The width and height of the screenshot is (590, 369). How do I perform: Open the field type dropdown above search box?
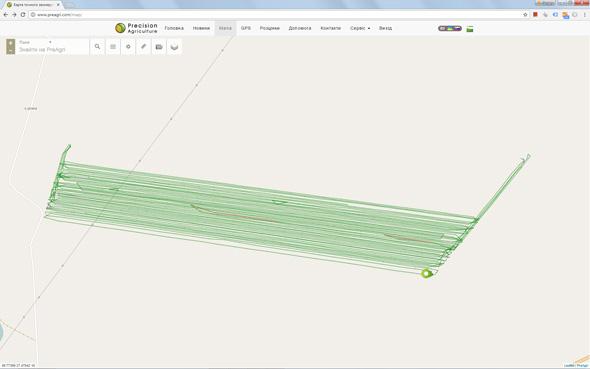point(35,42)
